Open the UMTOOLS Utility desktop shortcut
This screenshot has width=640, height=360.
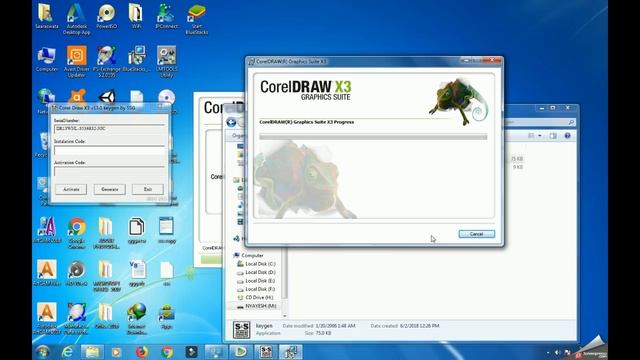tap(167, 61)
